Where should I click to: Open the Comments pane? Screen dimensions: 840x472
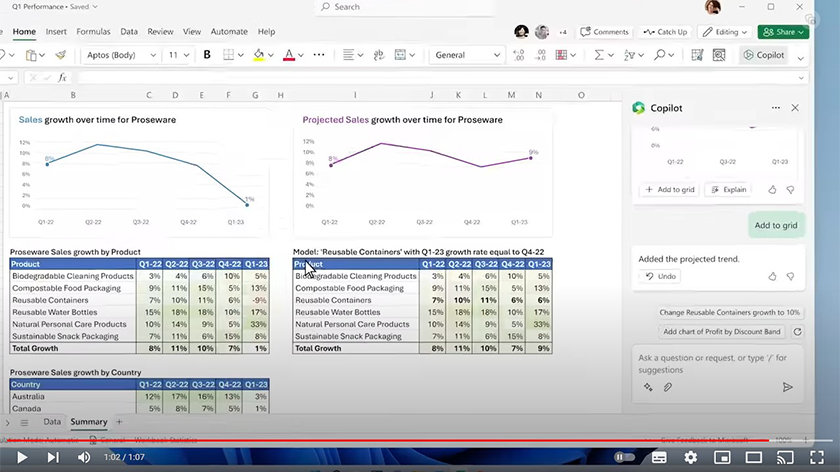[604, 32]
